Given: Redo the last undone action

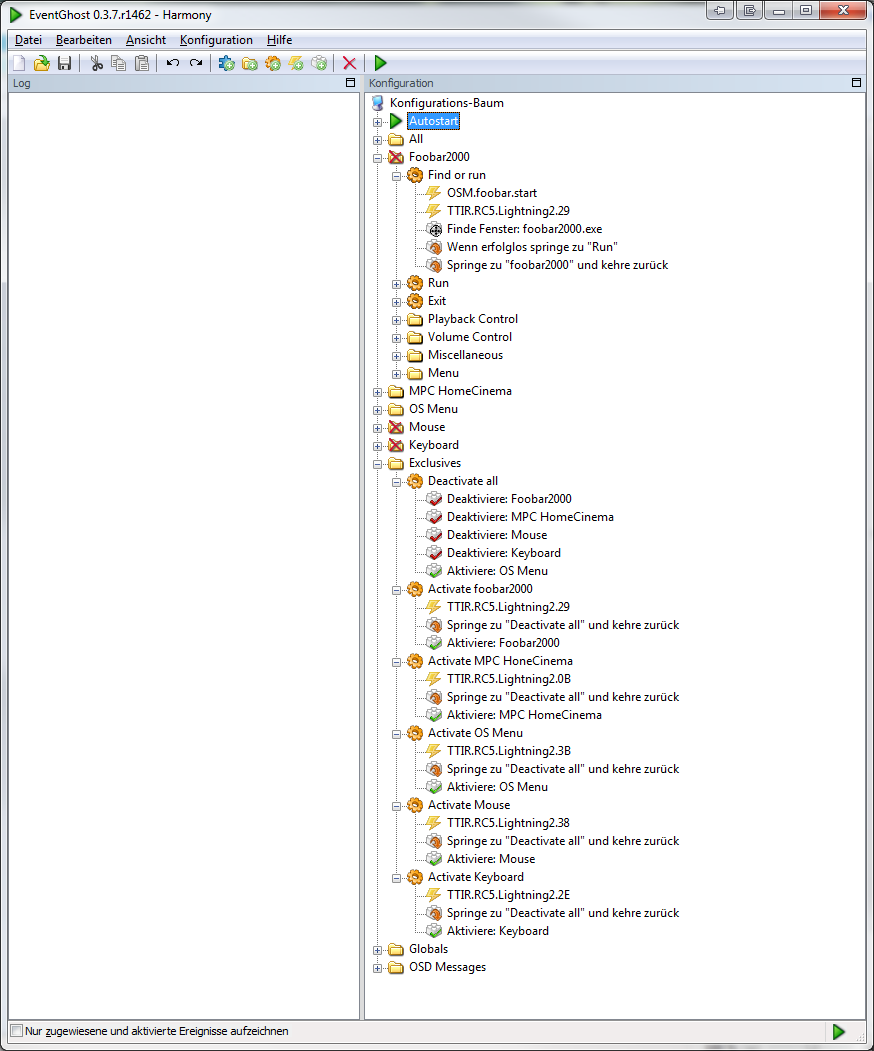Looking at the screenshot, I should click(196, 63).
